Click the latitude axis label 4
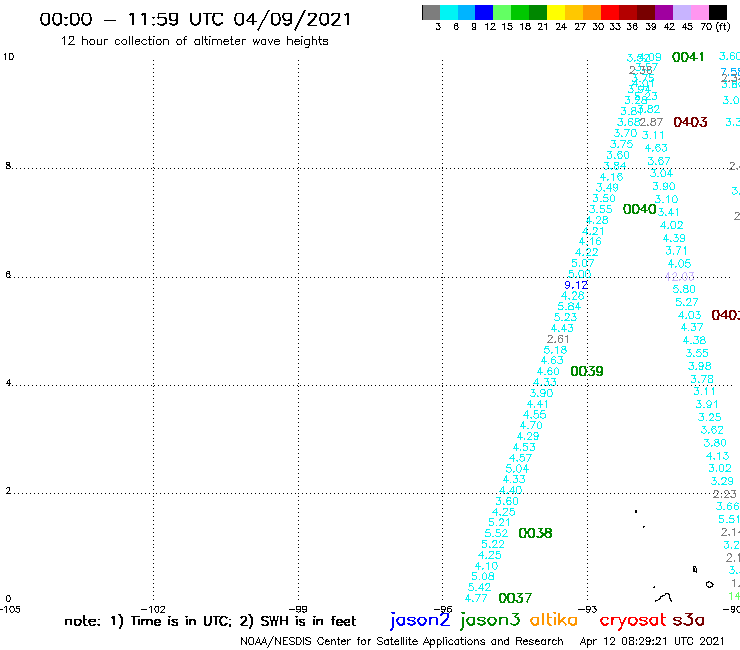 pyautogui.click(x=8, y=382)
